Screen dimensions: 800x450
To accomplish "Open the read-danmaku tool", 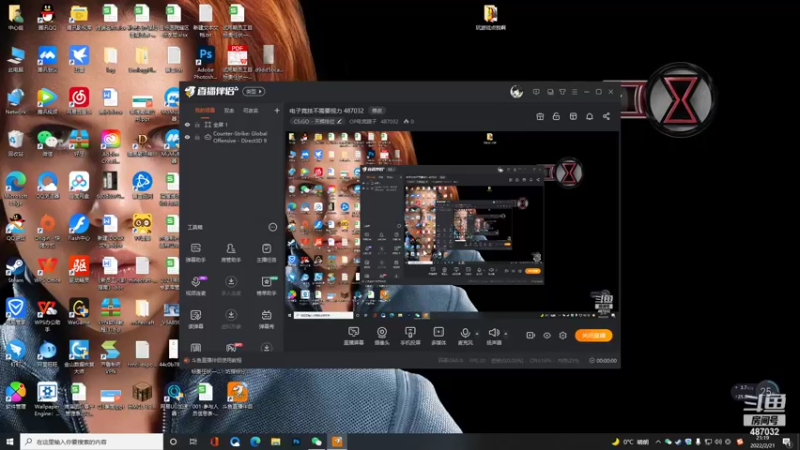I will 196,319.
